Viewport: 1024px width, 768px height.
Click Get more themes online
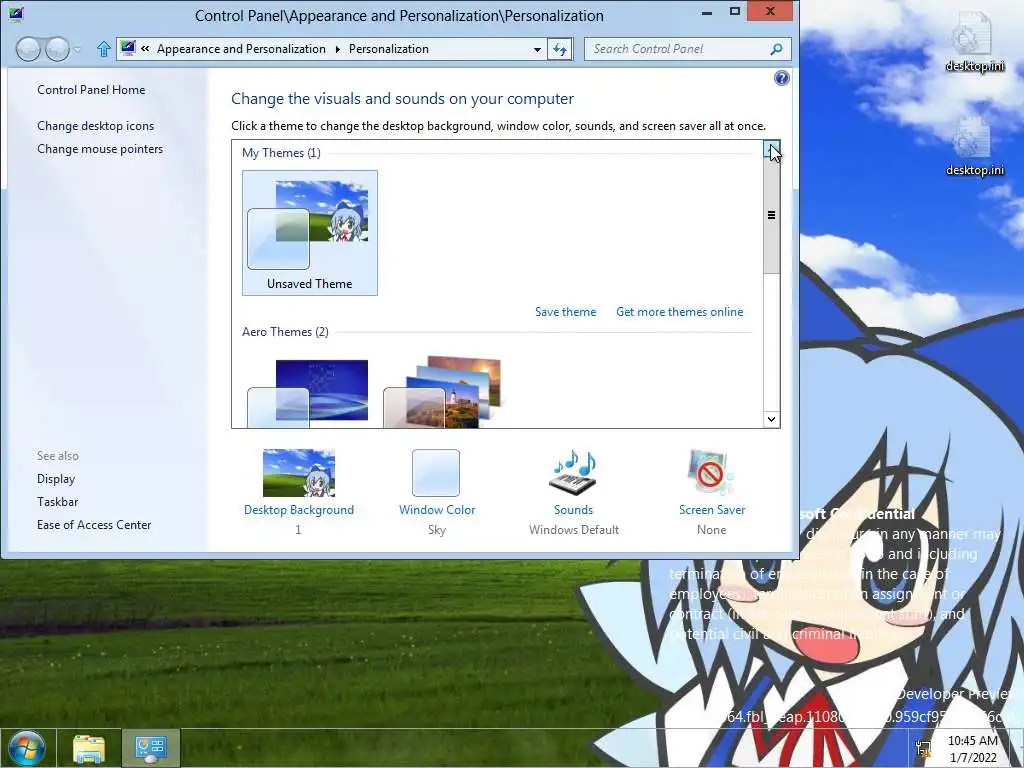coord(679,312)
